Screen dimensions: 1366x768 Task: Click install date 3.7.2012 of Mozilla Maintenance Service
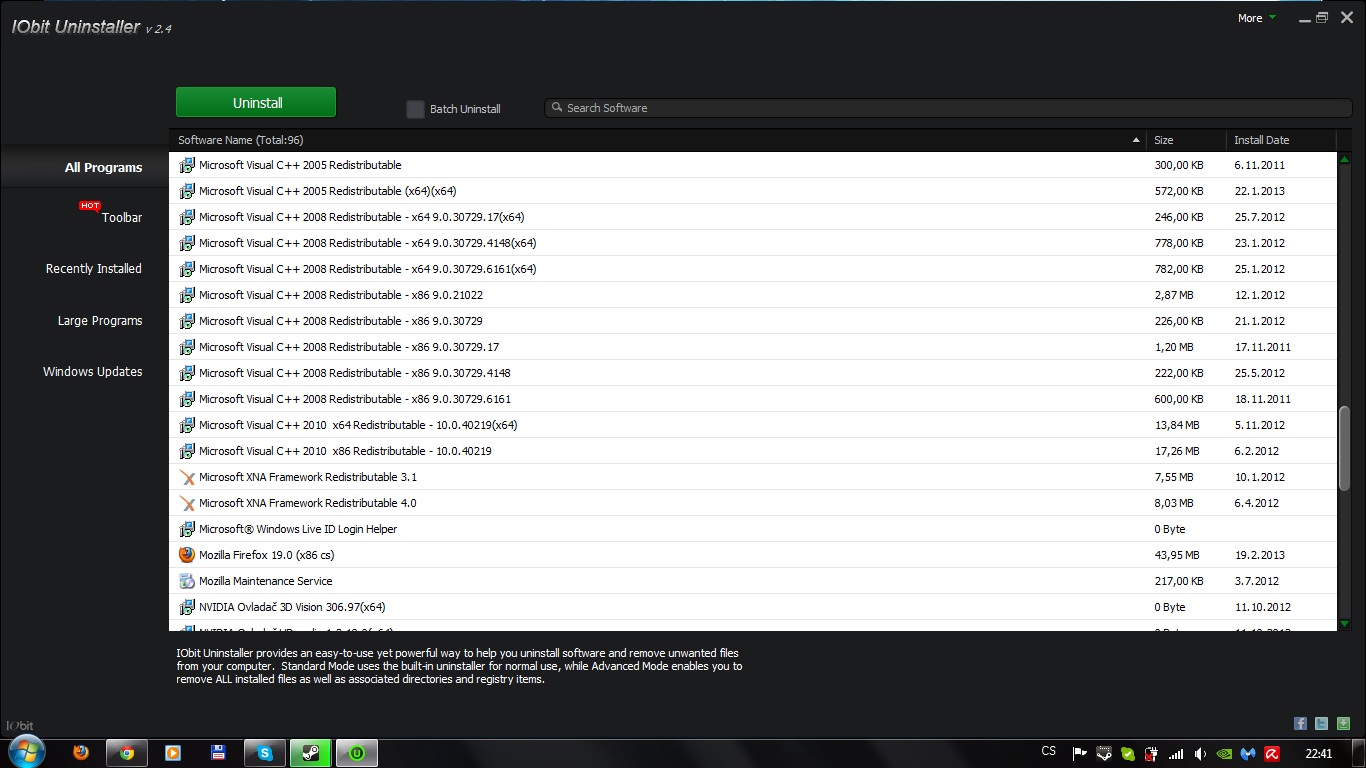click(x=1256, y=581)
